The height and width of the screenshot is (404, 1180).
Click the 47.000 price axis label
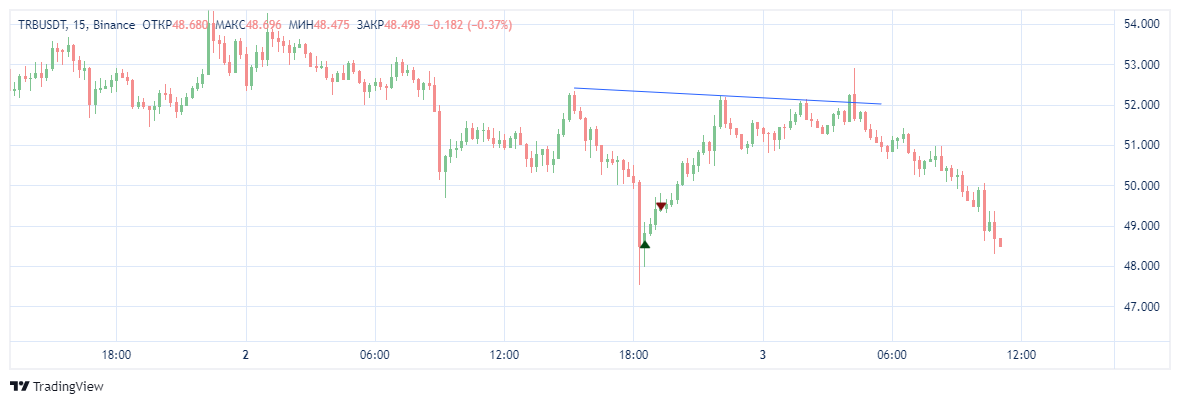[1140, 307]
